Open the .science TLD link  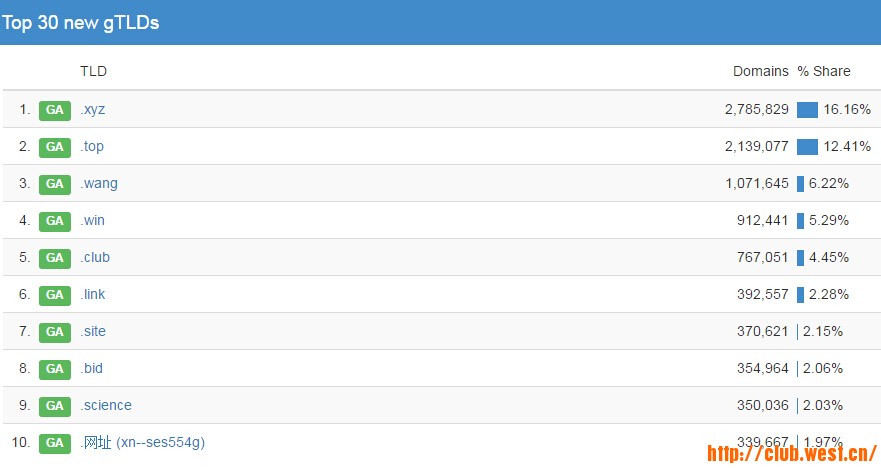[106, 406]
